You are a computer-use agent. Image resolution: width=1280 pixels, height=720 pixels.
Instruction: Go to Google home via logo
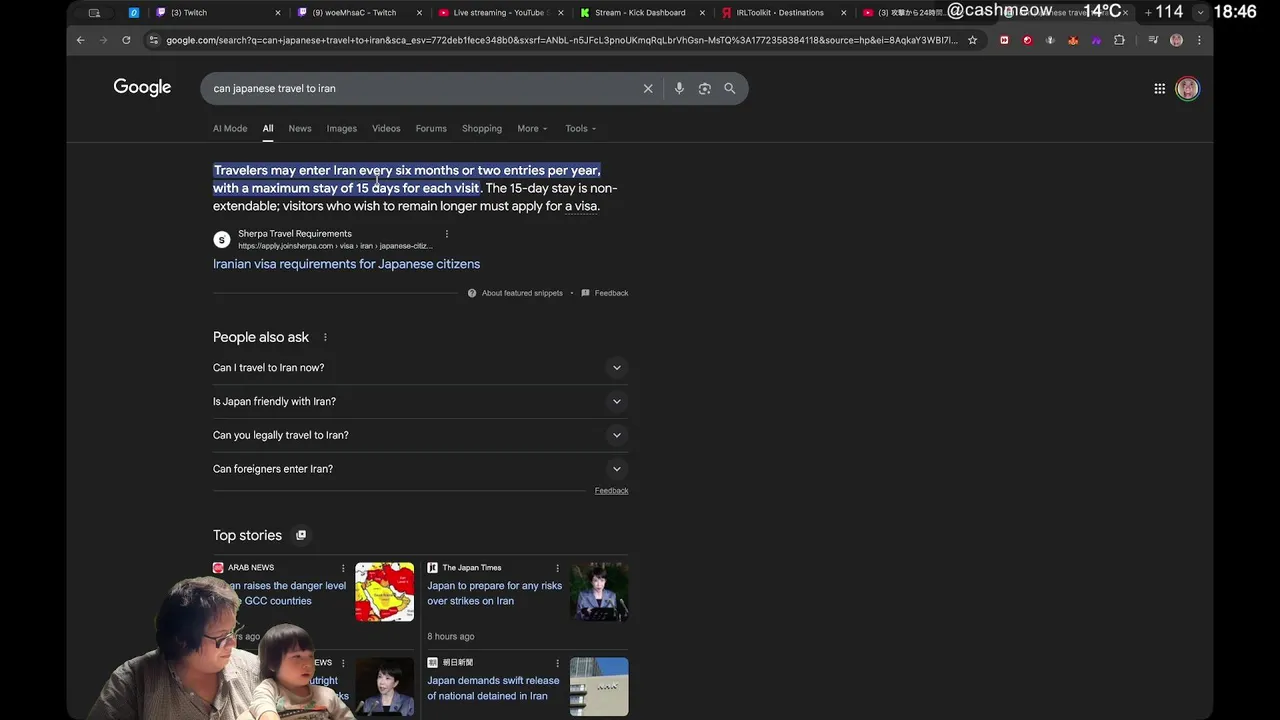pos(142,87)
